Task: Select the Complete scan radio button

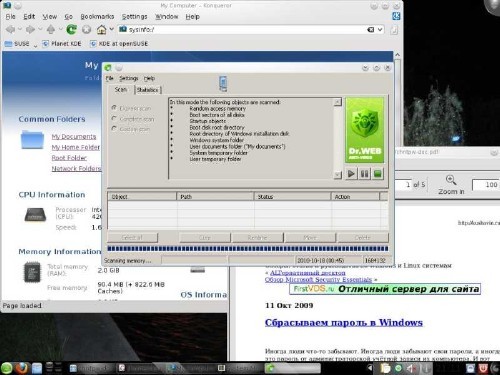Action: 114,118
